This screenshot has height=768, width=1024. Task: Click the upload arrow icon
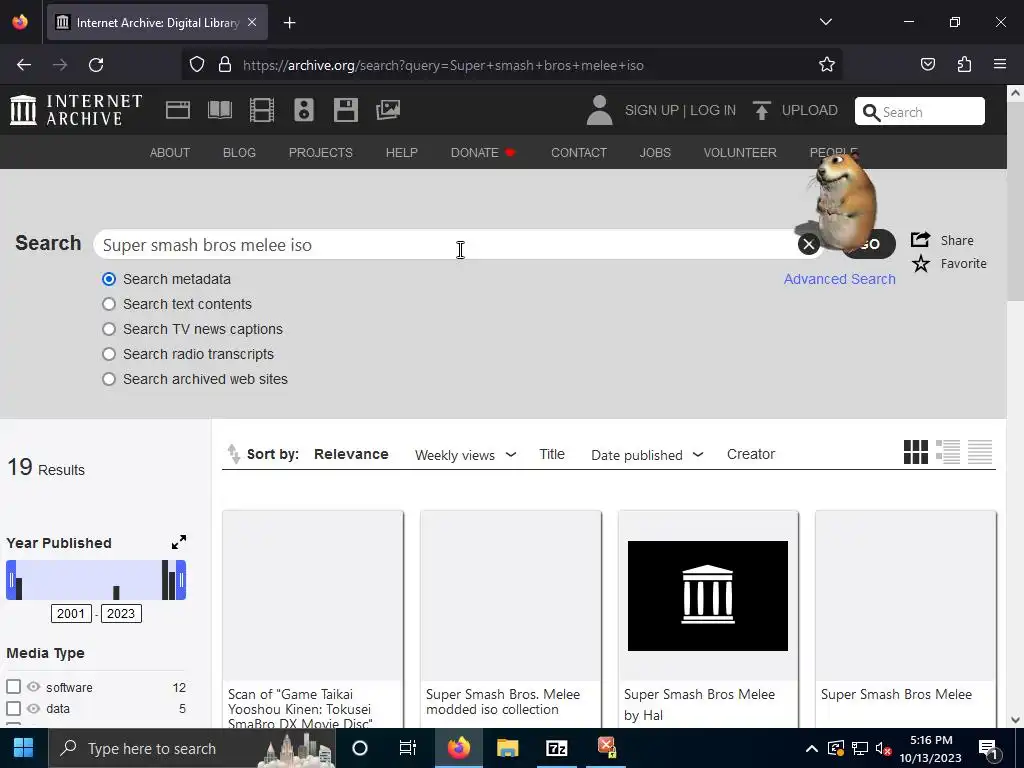[761, 110]
